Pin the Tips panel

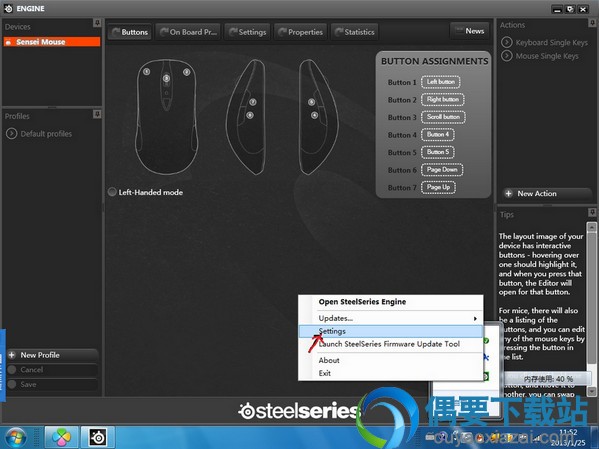[x=592, y=212]
